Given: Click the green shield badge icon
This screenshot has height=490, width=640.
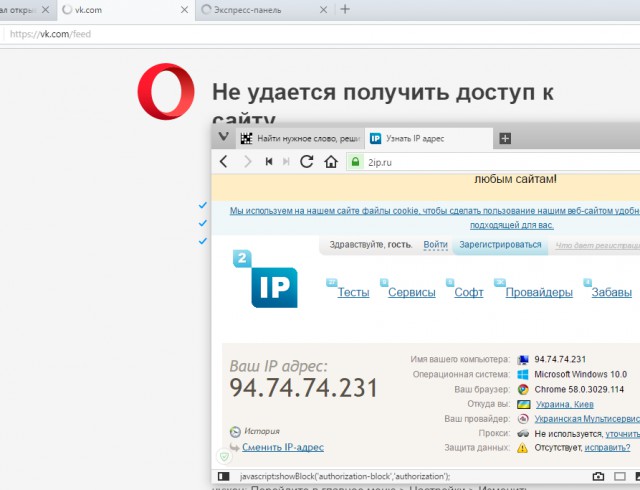Looking at the screenshot, I should pos(224,457).
